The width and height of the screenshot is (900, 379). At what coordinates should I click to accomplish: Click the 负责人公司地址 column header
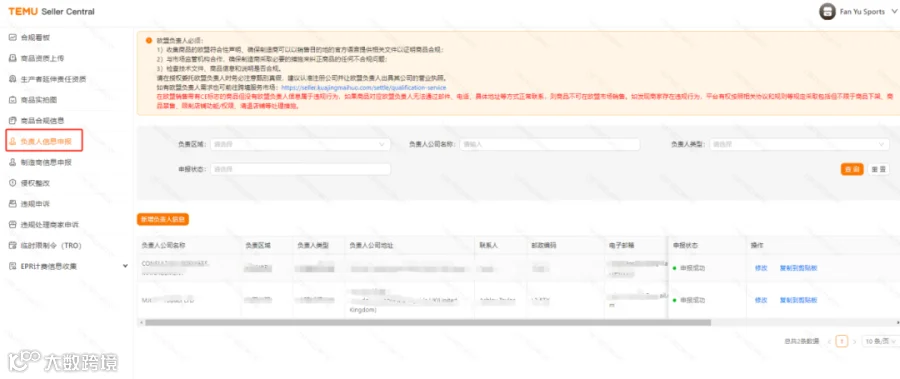tap(371, 245)
